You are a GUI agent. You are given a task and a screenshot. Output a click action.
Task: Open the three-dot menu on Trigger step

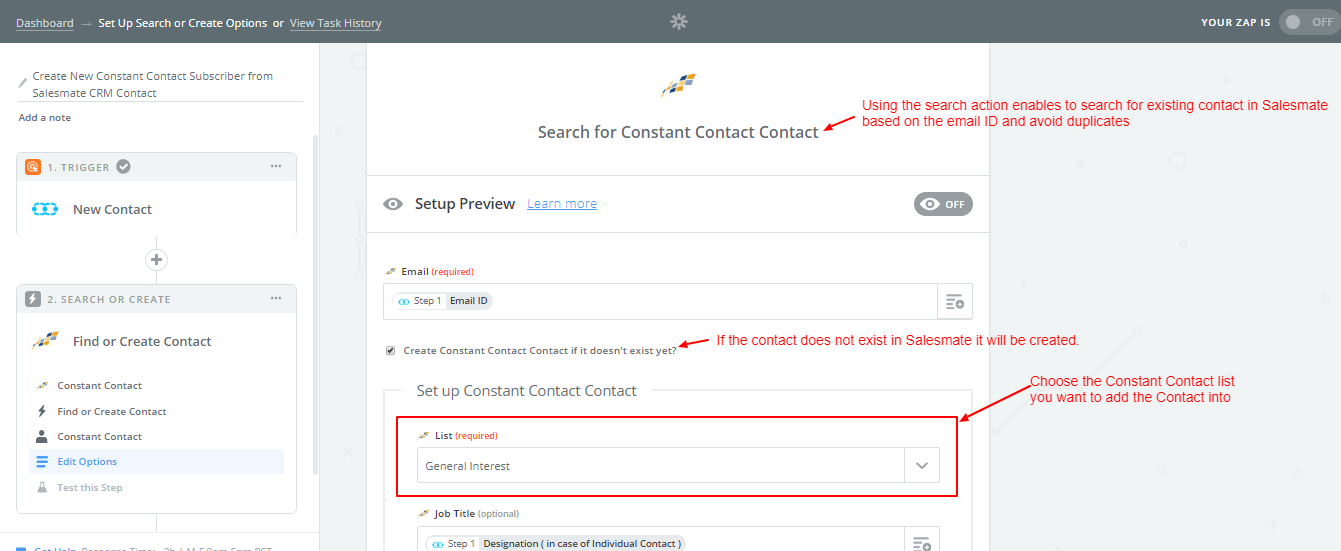coord(276,167)
